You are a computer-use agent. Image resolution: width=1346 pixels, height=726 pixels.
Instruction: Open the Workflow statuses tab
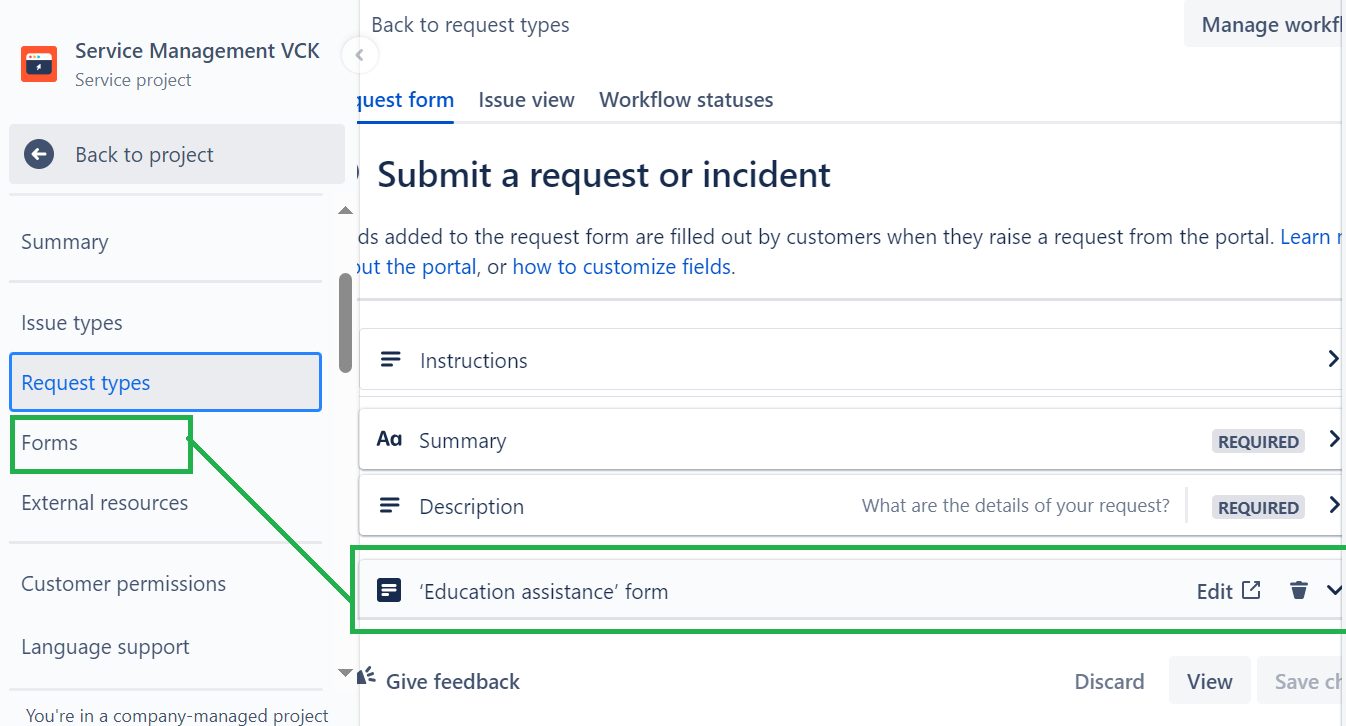(x=685, y=99)
